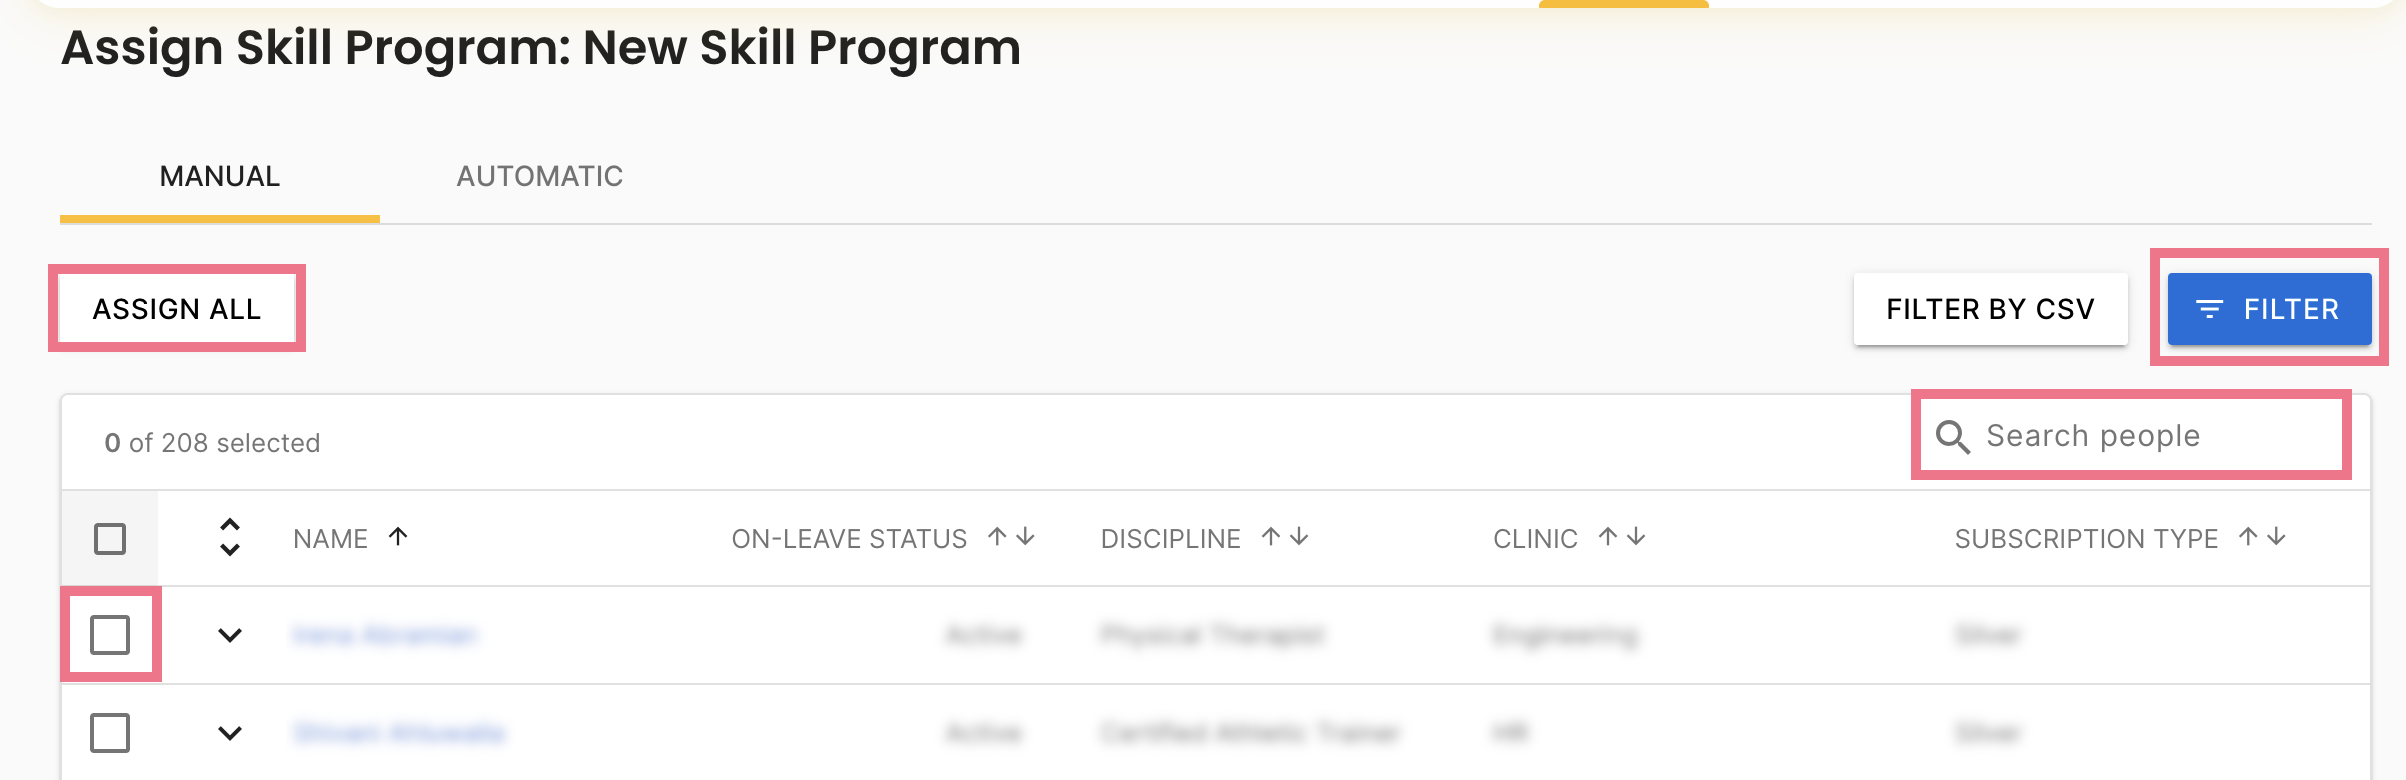
Task: Tick the second person's row checkbox
Action: click(x=110, y=733)
